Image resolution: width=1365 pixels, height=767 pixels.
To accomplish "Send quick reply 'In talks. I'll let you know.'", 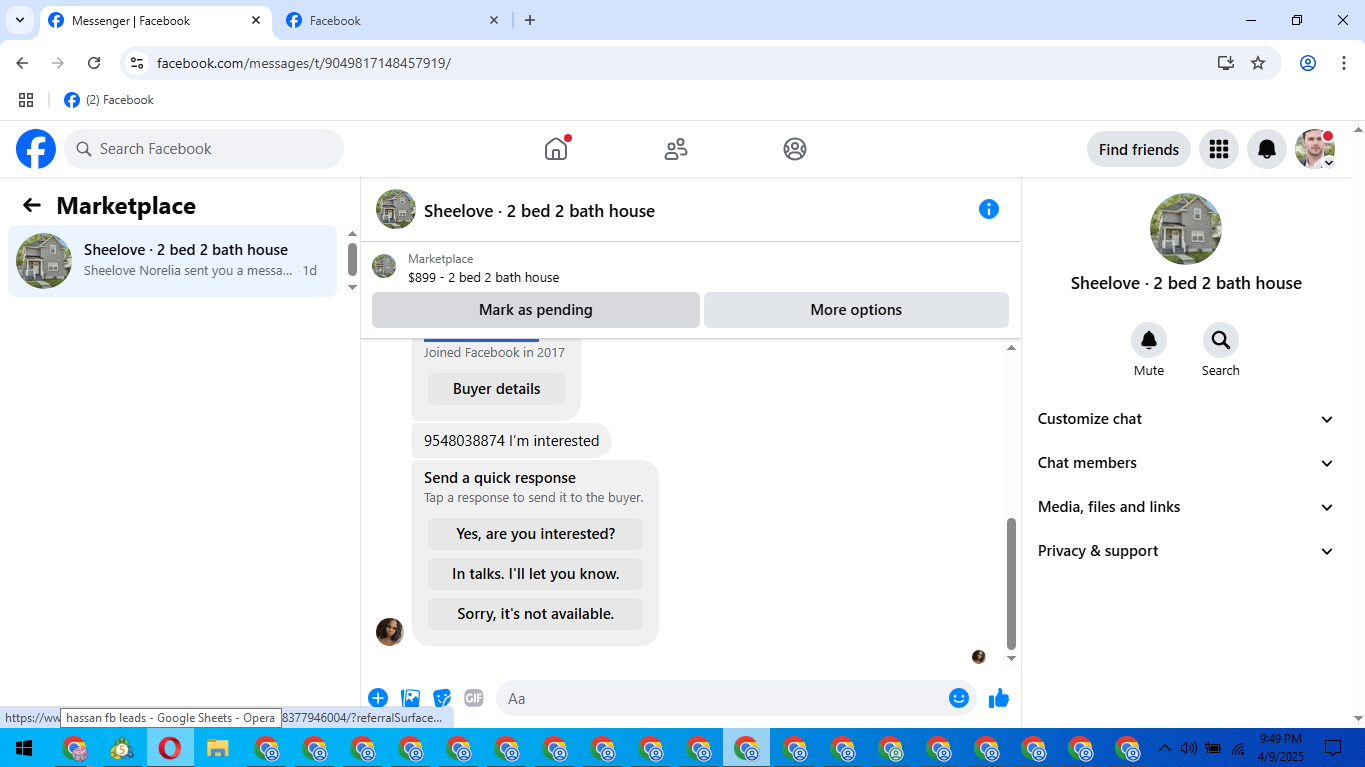I will [535, 574].
